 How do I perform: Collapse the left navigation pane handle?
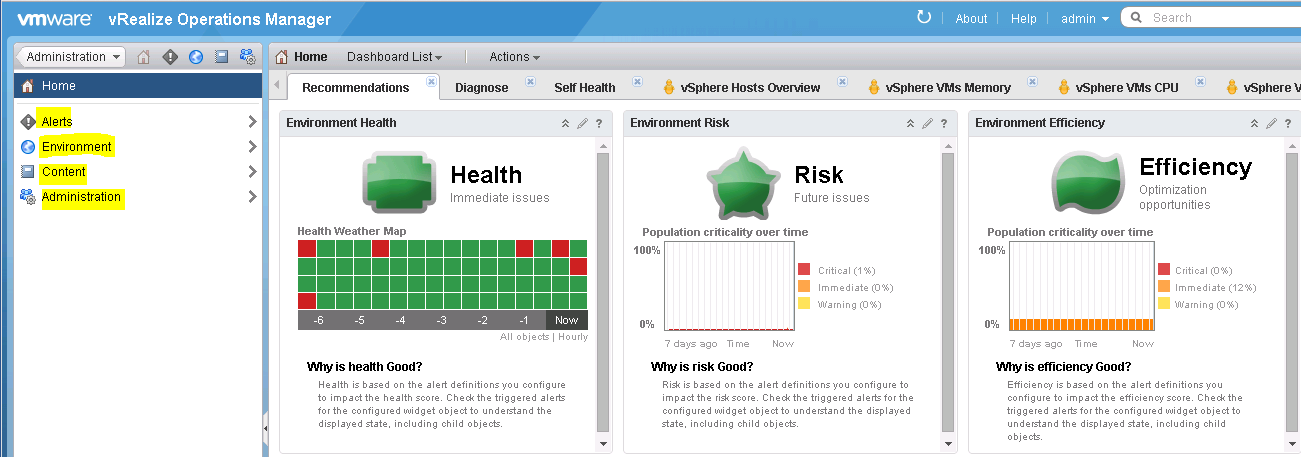265,428
